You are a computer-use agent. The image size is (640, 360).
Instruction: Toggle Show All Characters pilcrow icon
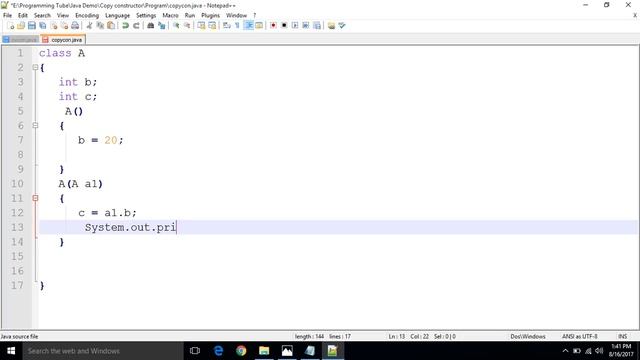point(237,26)
